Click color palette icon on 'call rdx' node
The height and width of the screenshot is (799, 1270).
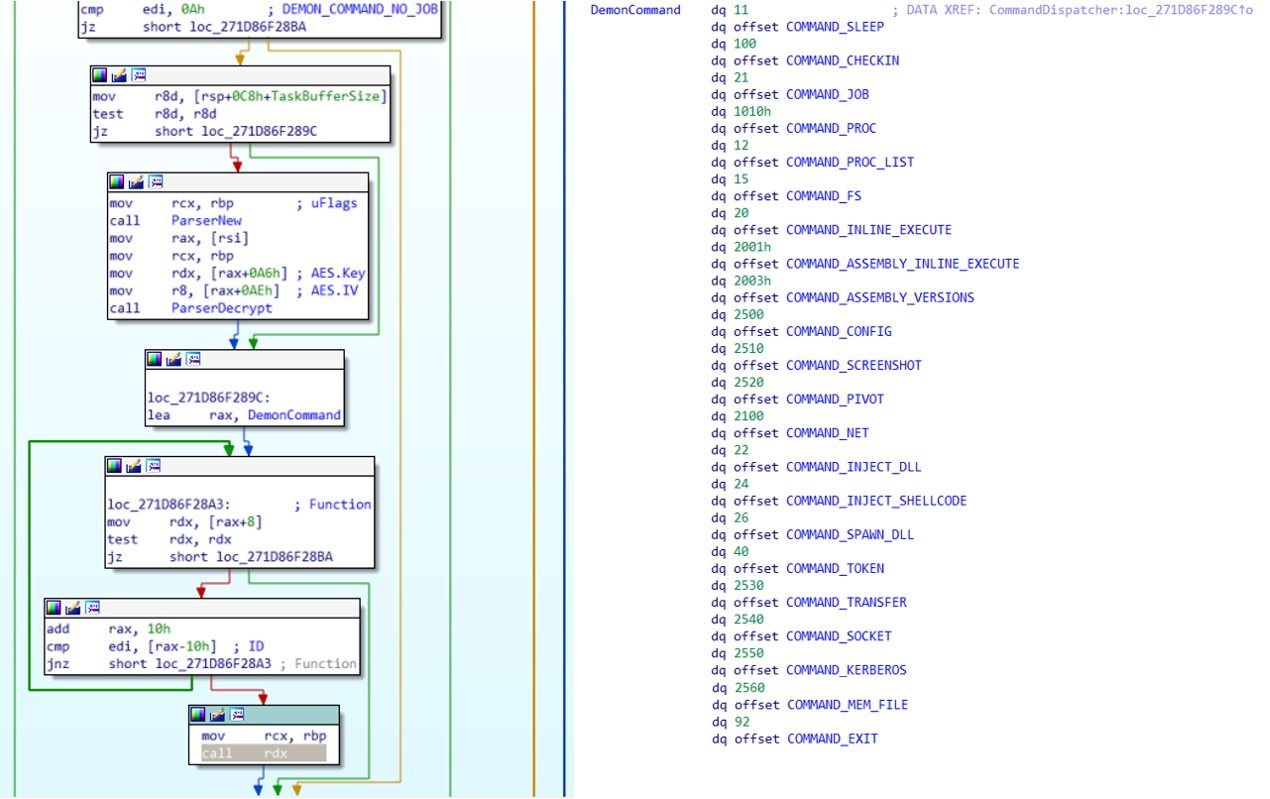click(199, 714)
